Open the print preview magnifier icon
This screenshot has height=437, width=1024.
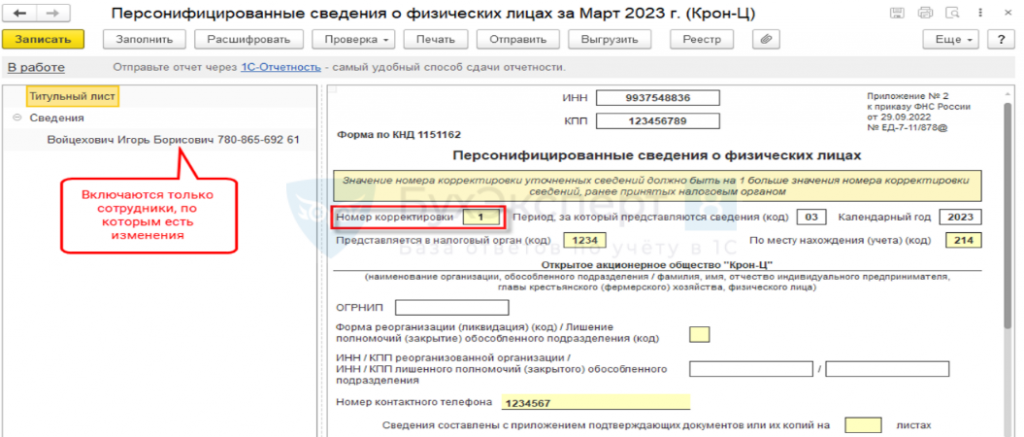click(x=953, y=12)
